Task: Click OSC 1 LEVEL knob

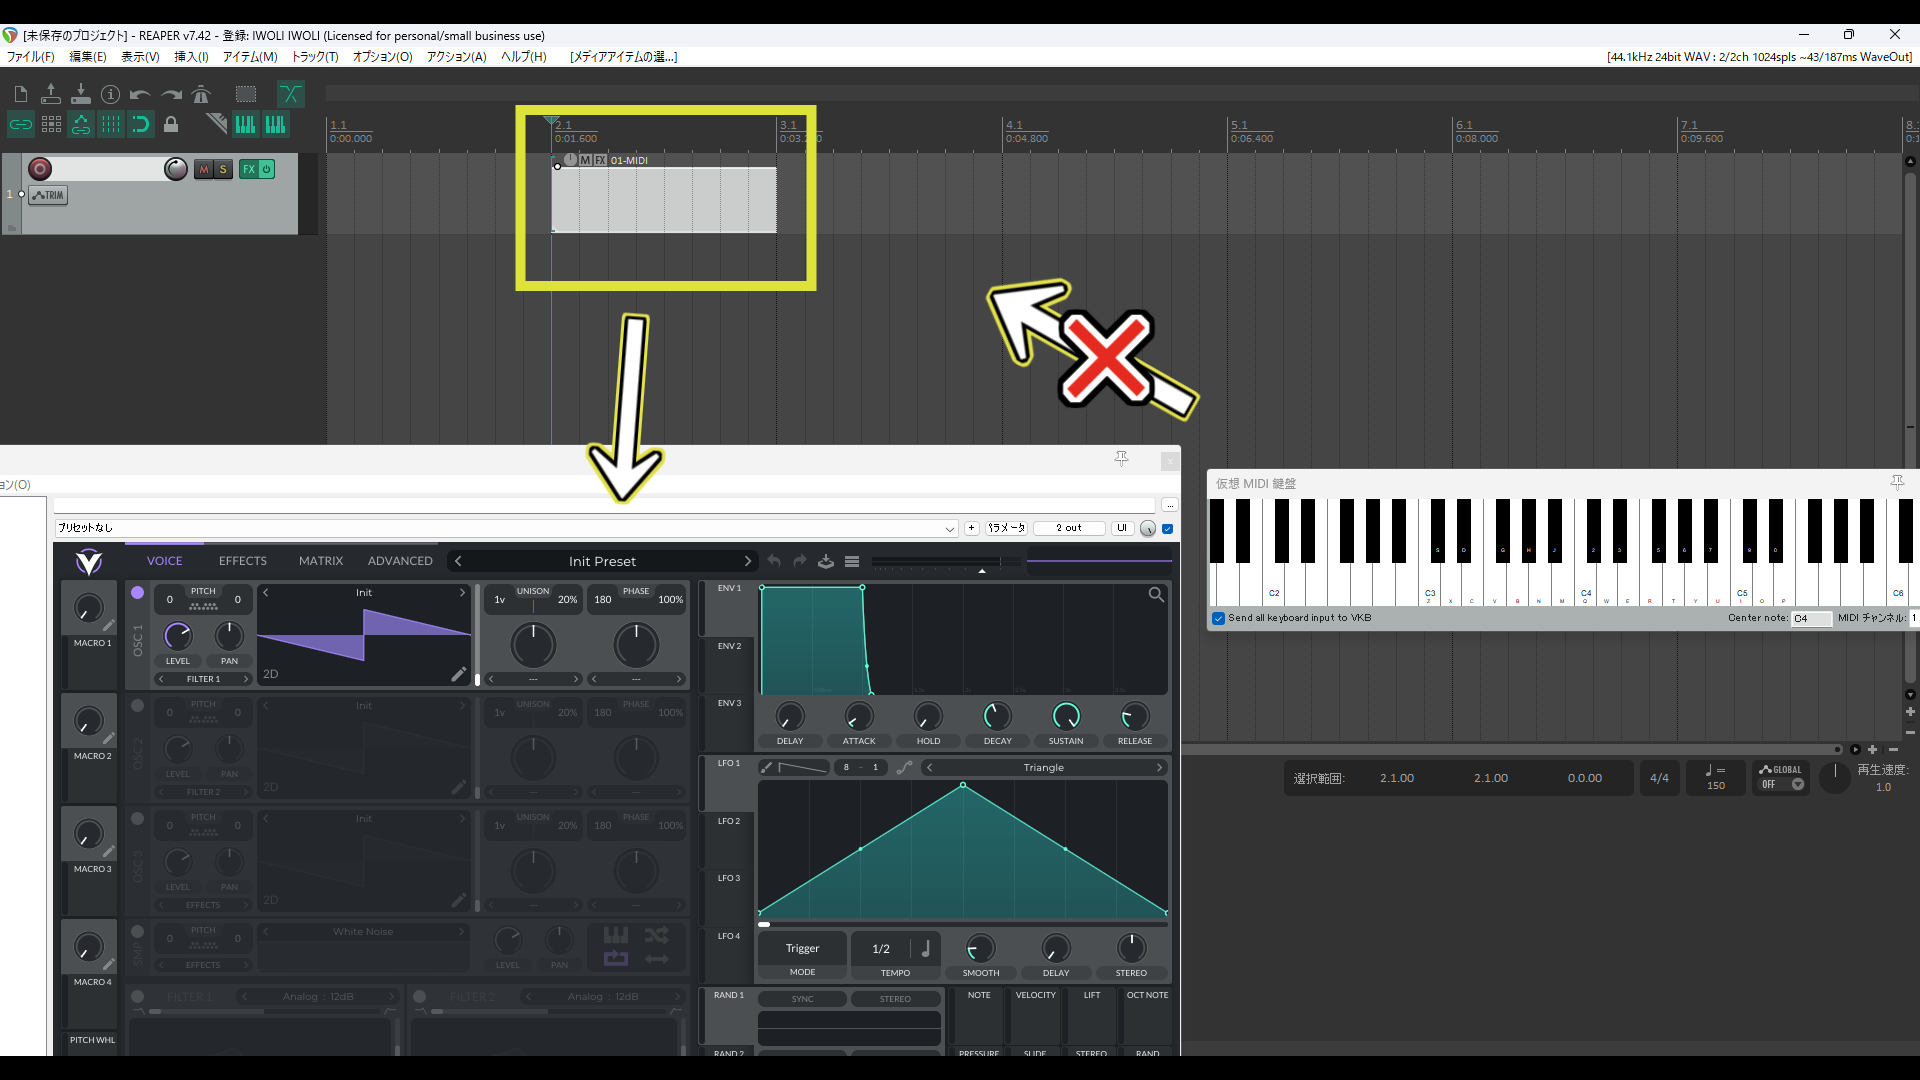Action: pos(178,635)
